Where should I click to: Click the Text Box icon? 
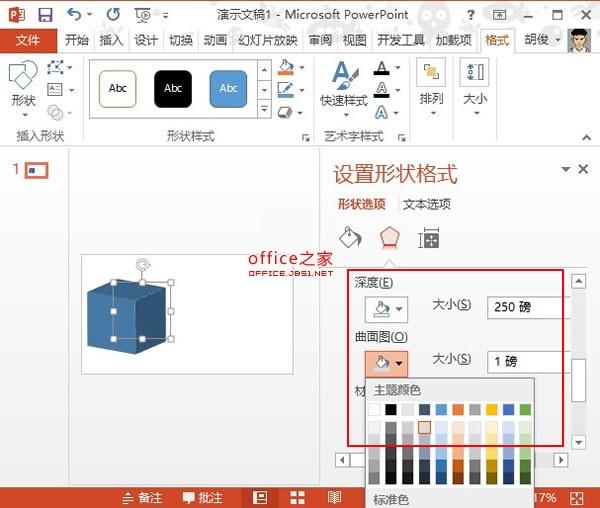pyautogui.click(x=55, y=90)
